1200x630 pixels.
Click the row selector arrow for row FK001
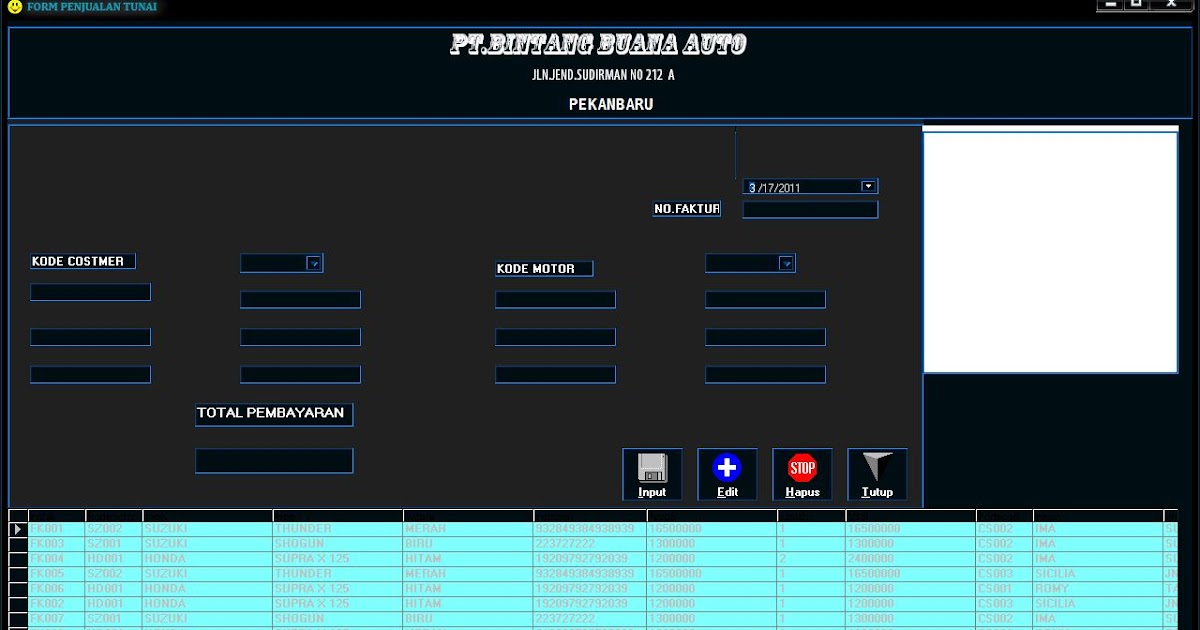tap(18, 528)
